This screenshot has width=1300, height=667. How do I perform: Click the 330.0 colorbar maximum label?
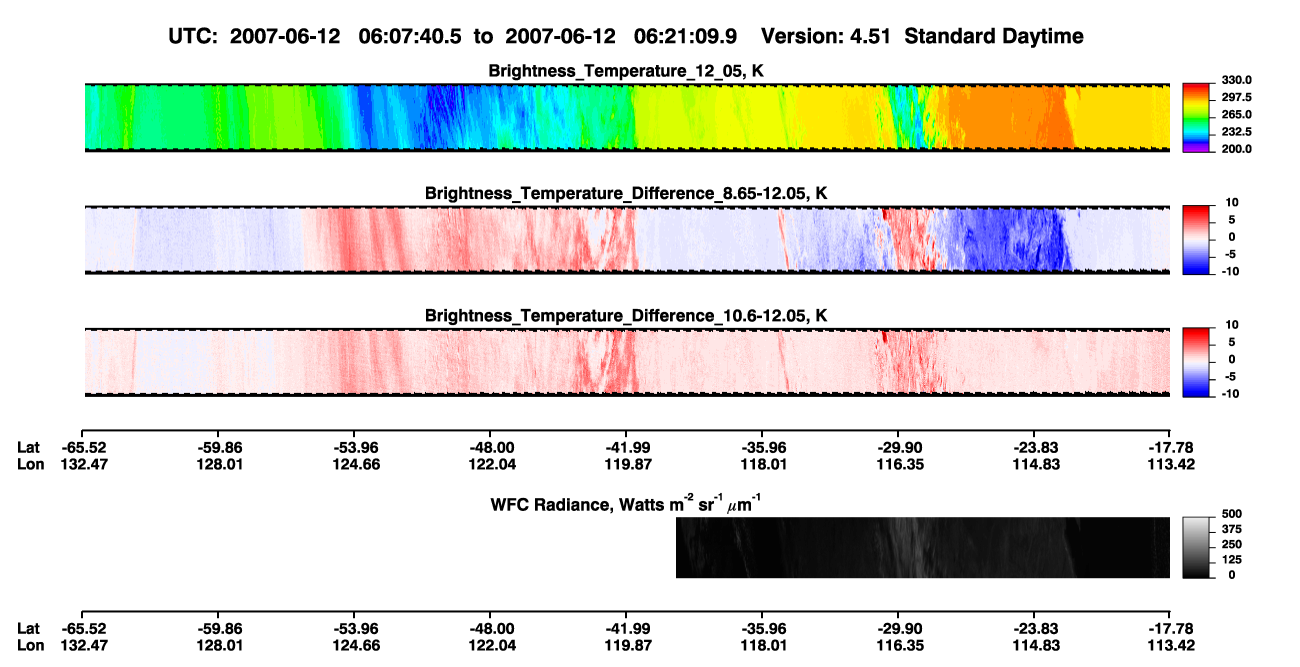point(1235,80)
